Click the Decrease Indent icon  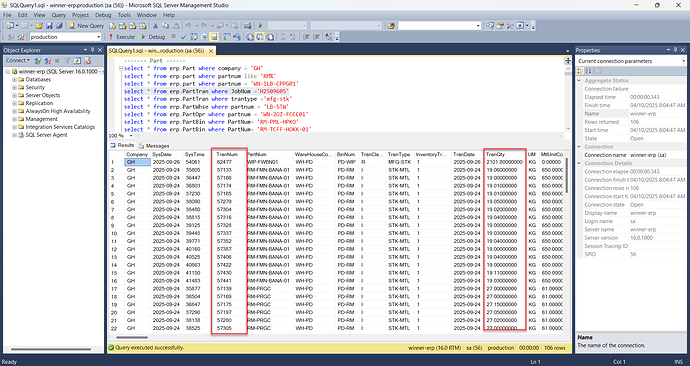click(x=305, y=37)
